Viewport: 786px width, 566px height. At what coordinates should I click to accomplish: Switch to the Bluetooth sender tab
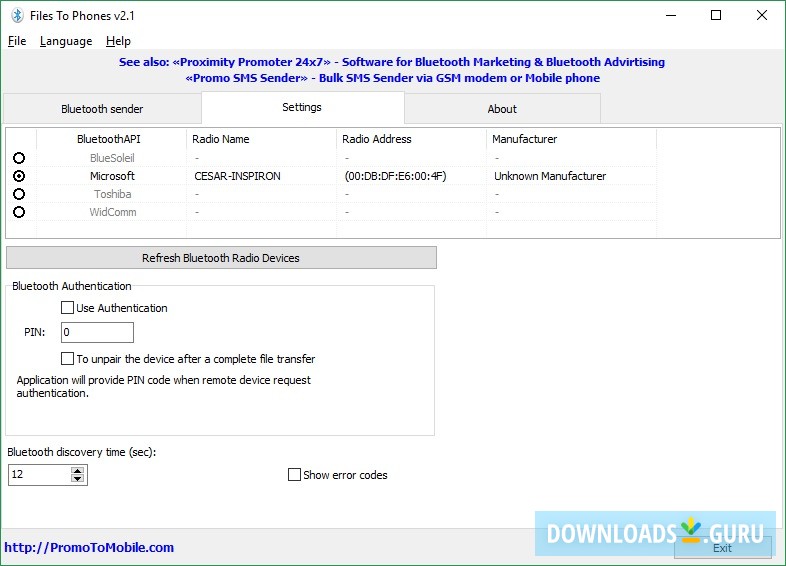(x=102, y=109)
